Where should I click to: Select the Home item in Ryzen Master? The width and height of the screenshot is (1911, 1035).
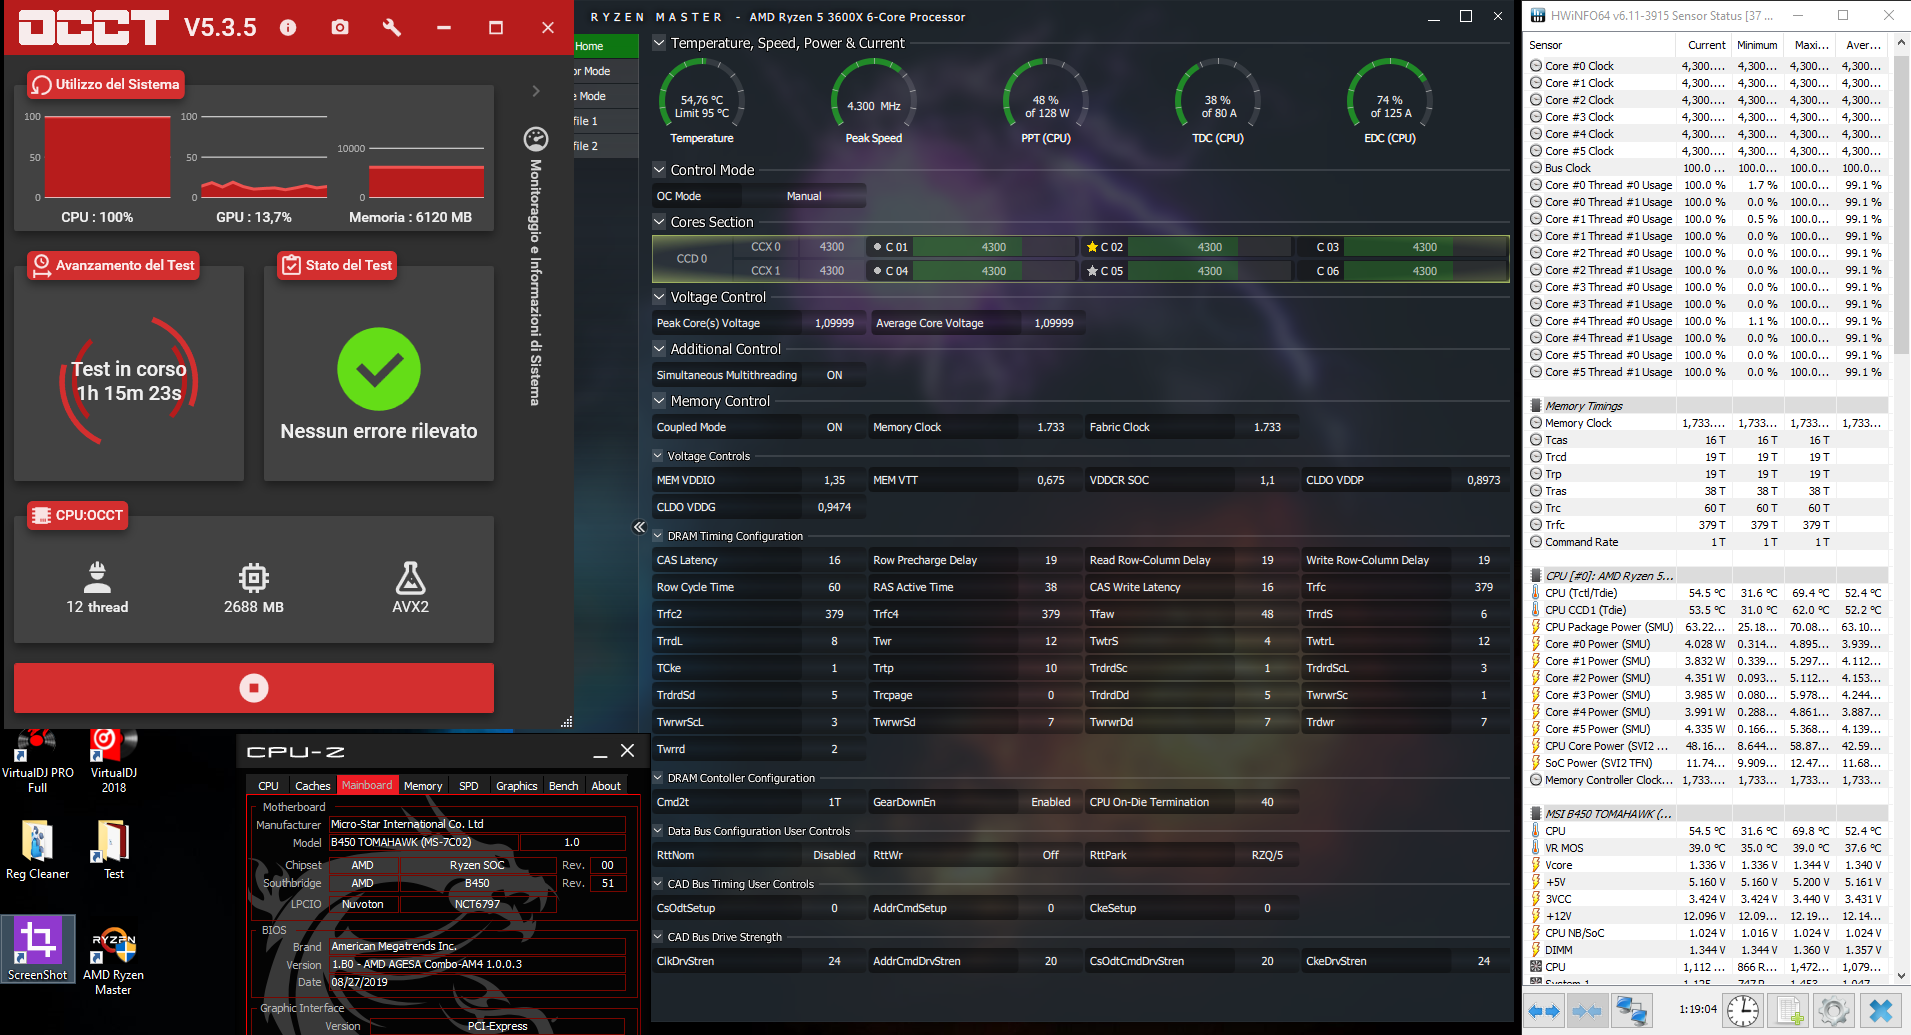pos(606,46)
